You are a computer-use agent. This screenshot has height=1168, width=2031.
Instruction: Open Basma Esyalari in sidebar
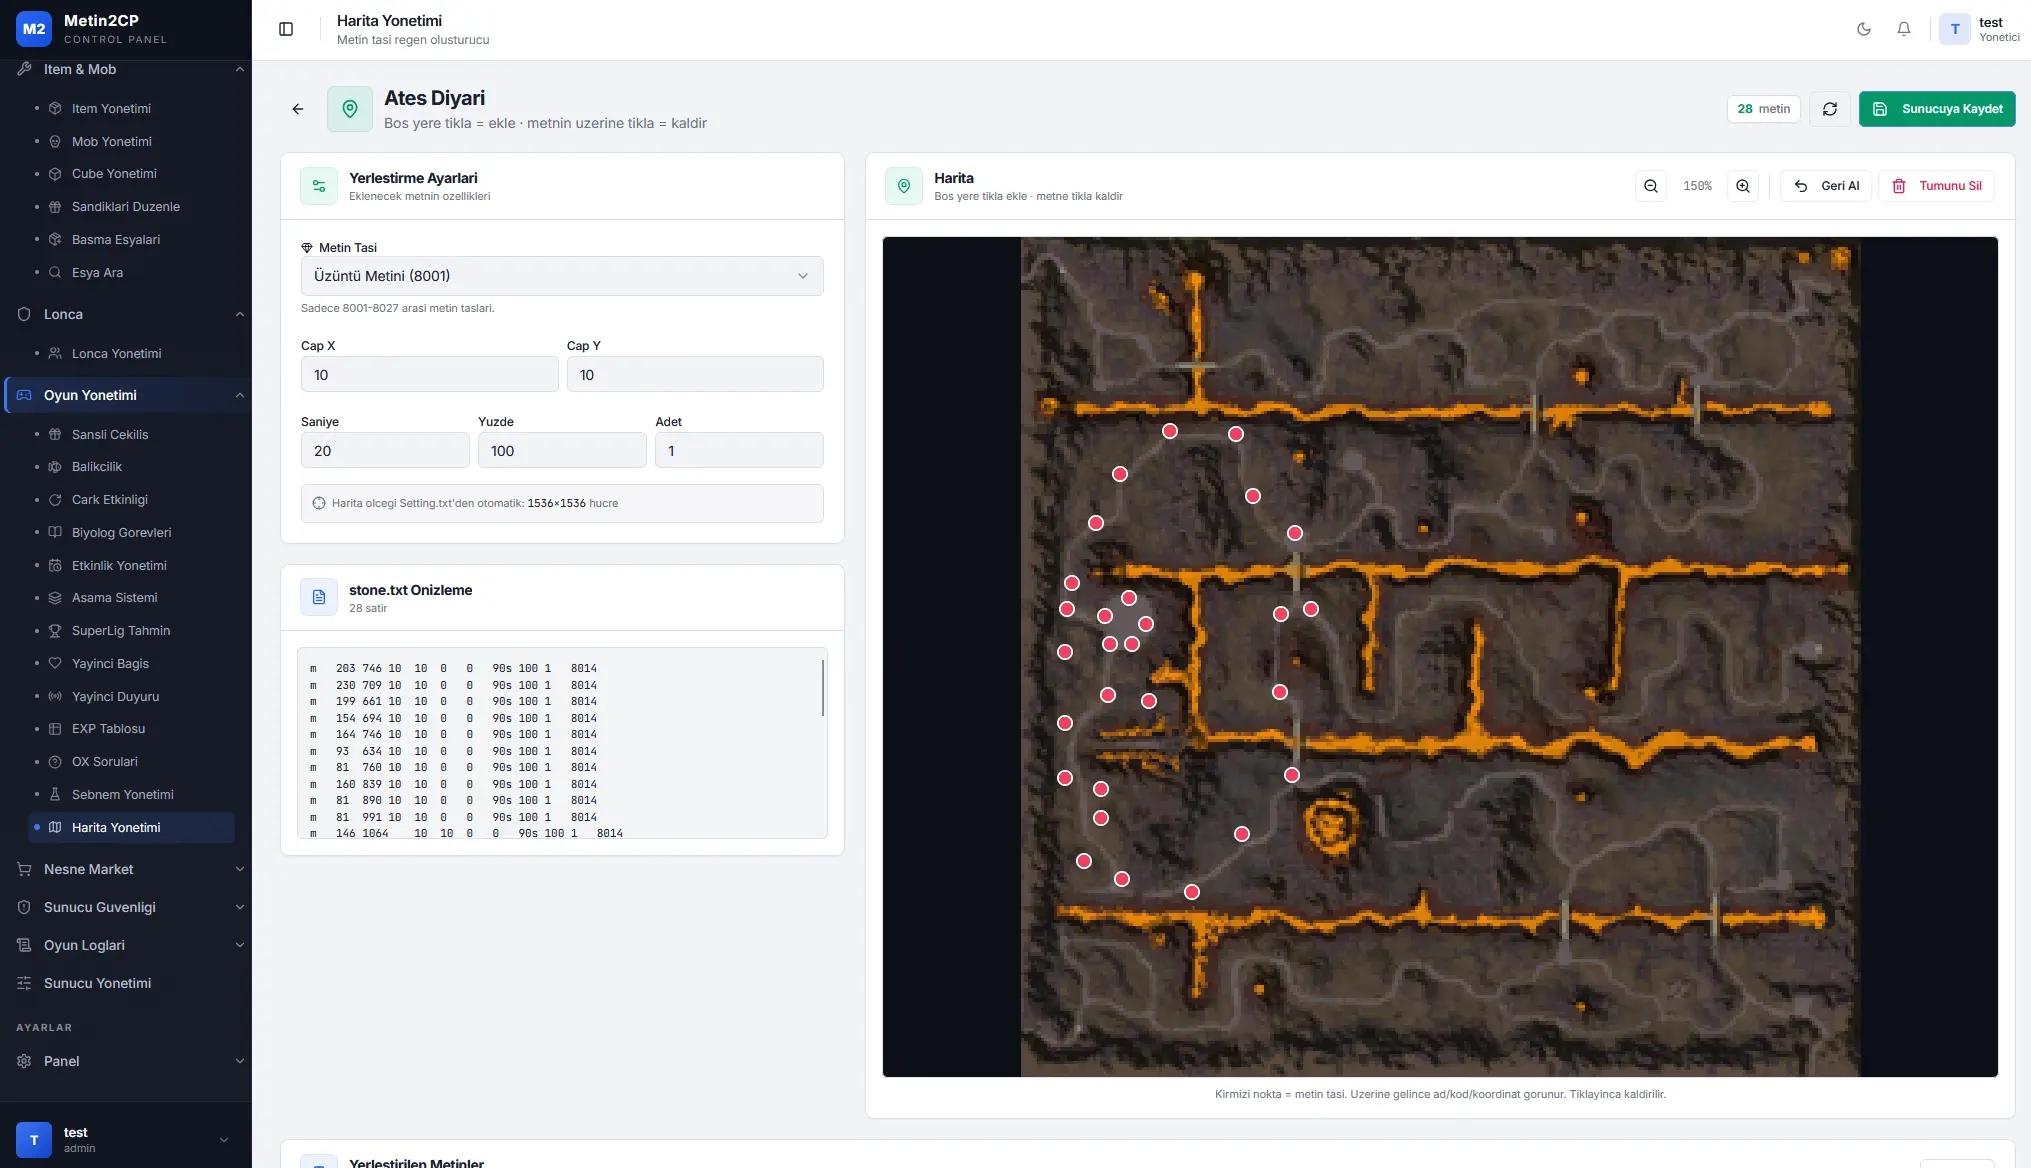(x=116, y=239)
